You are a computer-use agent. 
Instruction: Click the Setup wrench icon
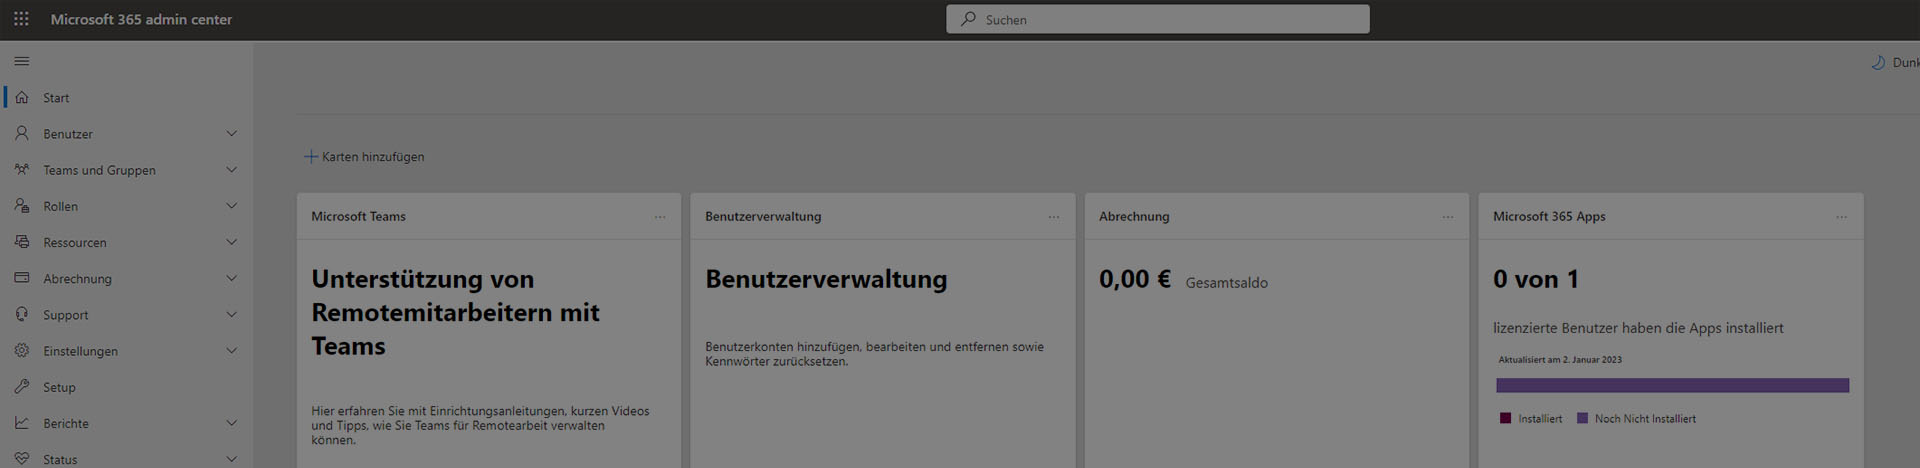coord(22,387)
